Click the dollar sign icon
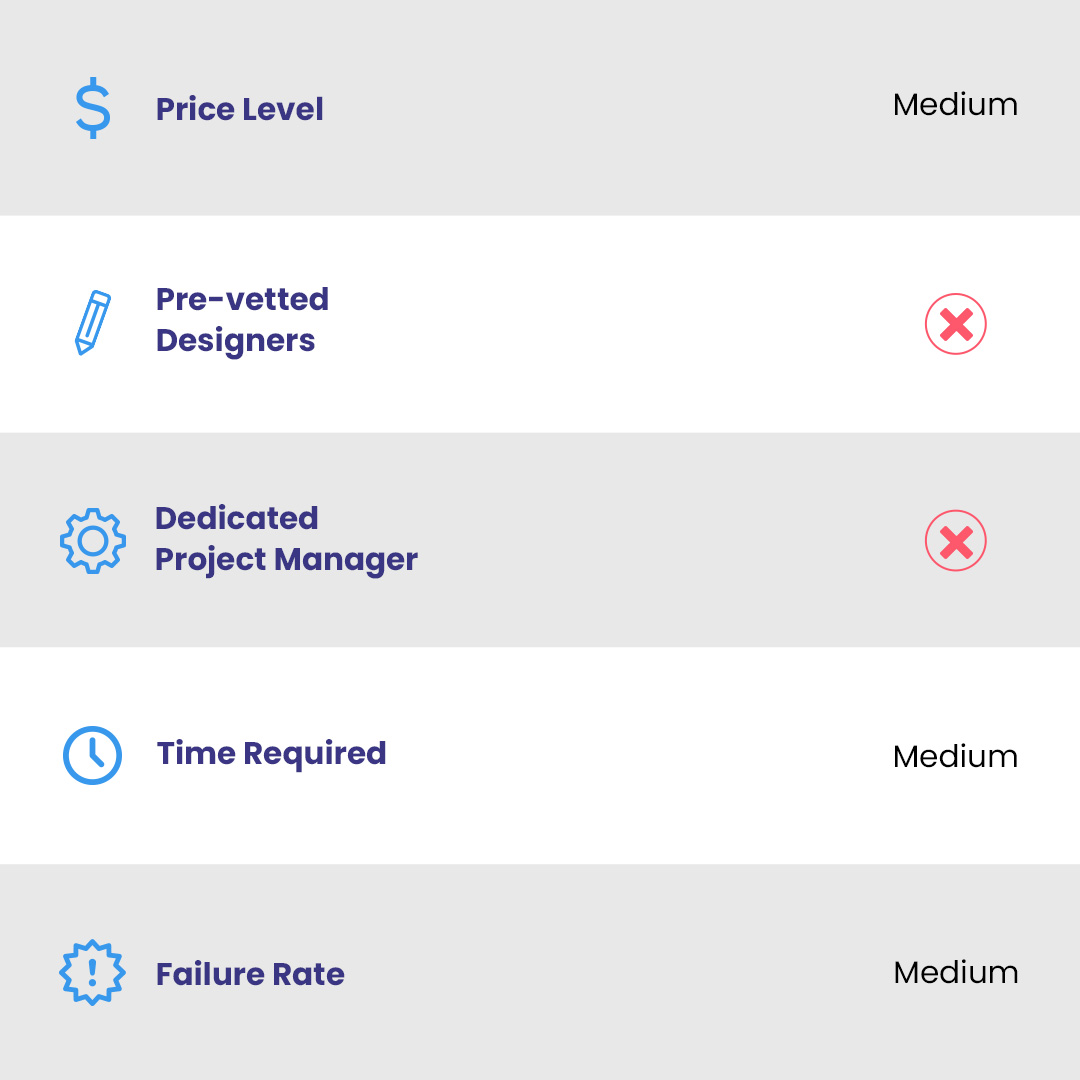 (93, 109)
